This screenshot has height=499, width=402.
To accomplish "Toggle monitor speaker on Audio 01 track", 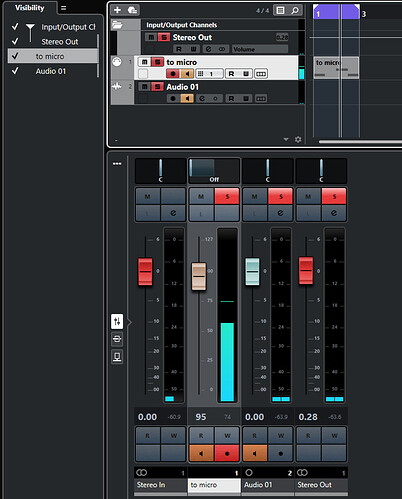I will pyautogui.click(x=187, y=98).
